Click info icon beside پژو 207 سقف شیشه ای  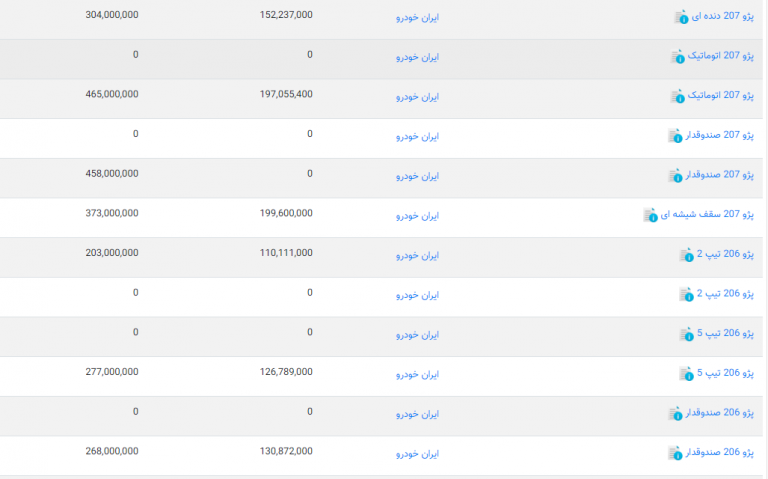pyautogui.click(x=650, y=216)
